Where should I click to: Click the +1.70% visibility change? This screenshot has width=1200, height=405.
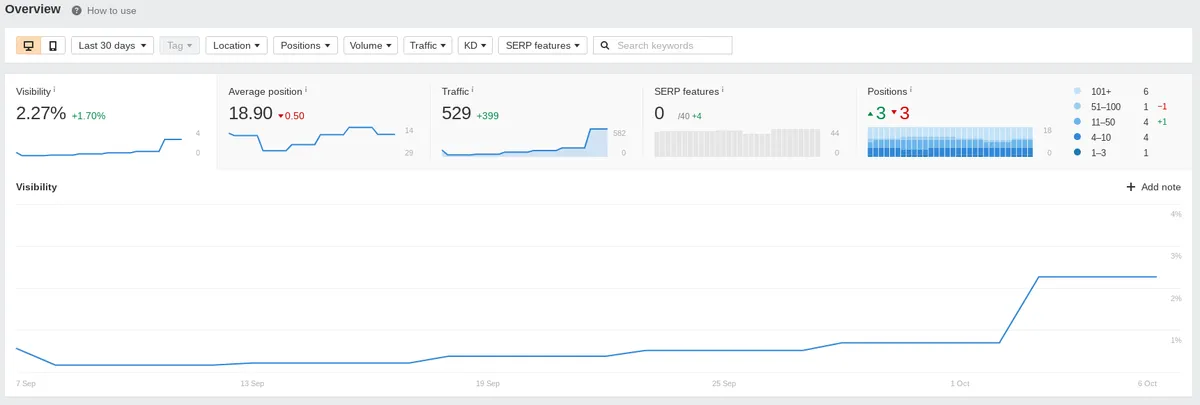point(88,116)
